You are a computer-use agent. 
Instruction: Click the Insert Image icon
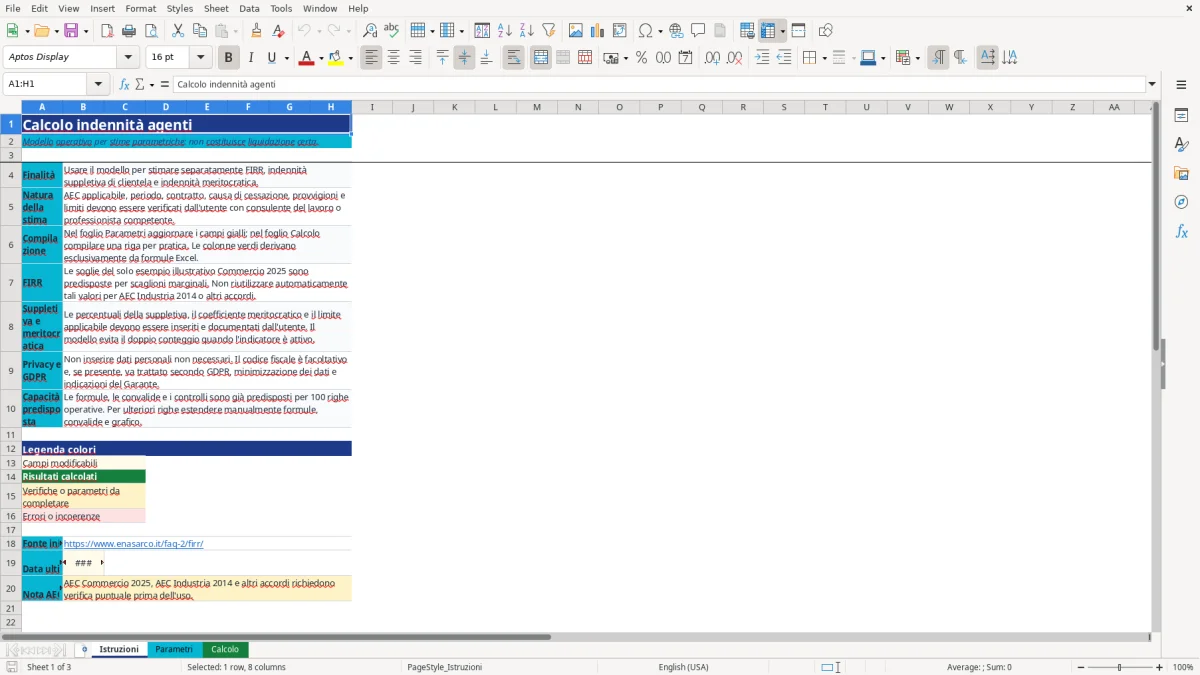click(x=576, y=31)
